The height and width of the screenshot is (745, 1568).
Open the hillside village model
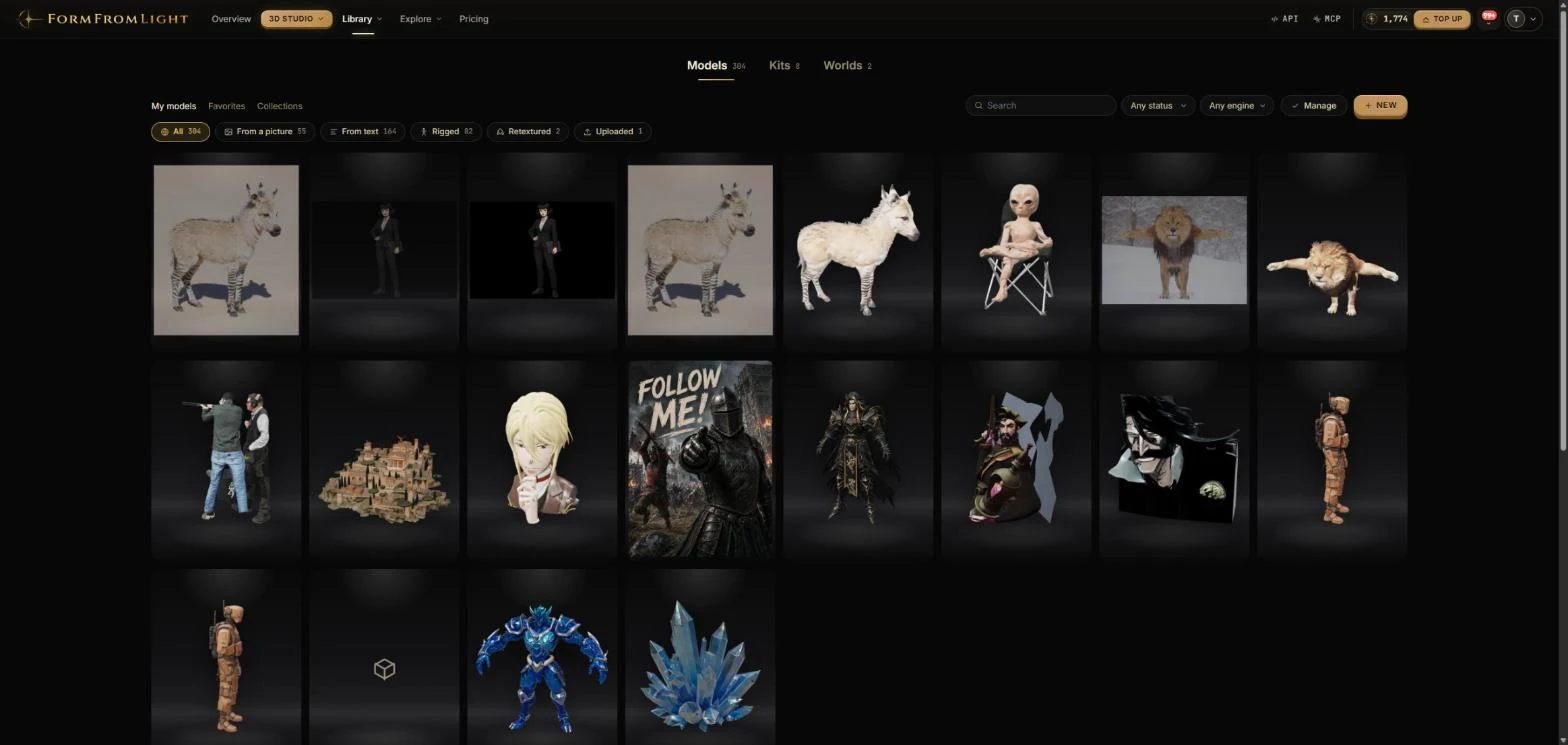(x=384, y=459)
